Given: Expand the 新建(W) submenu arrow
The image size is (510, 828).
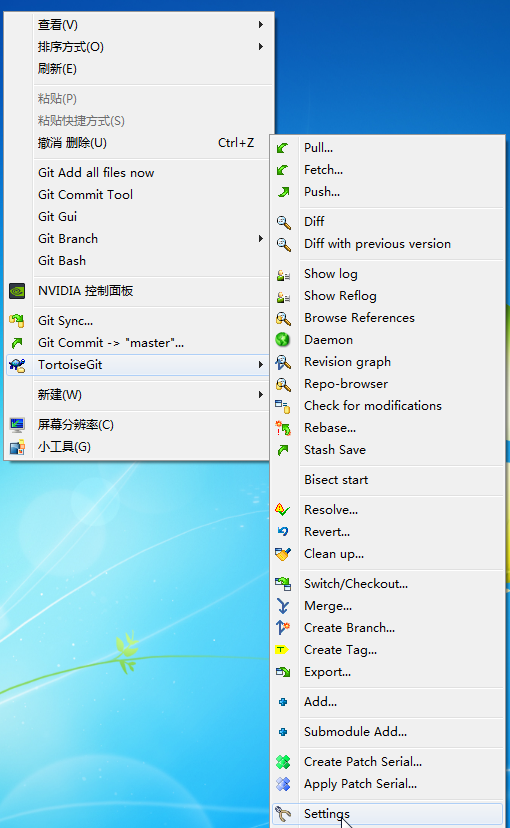Looking at the screenshot, I should click(261, 394).
